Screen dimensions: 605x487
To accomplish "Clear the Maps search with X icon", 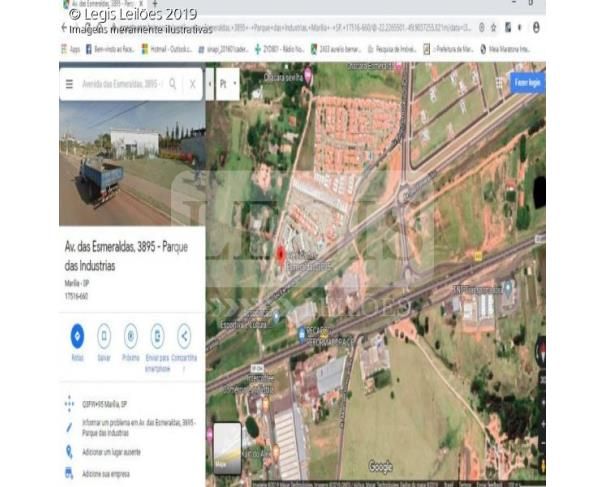I will click(193, 84).
